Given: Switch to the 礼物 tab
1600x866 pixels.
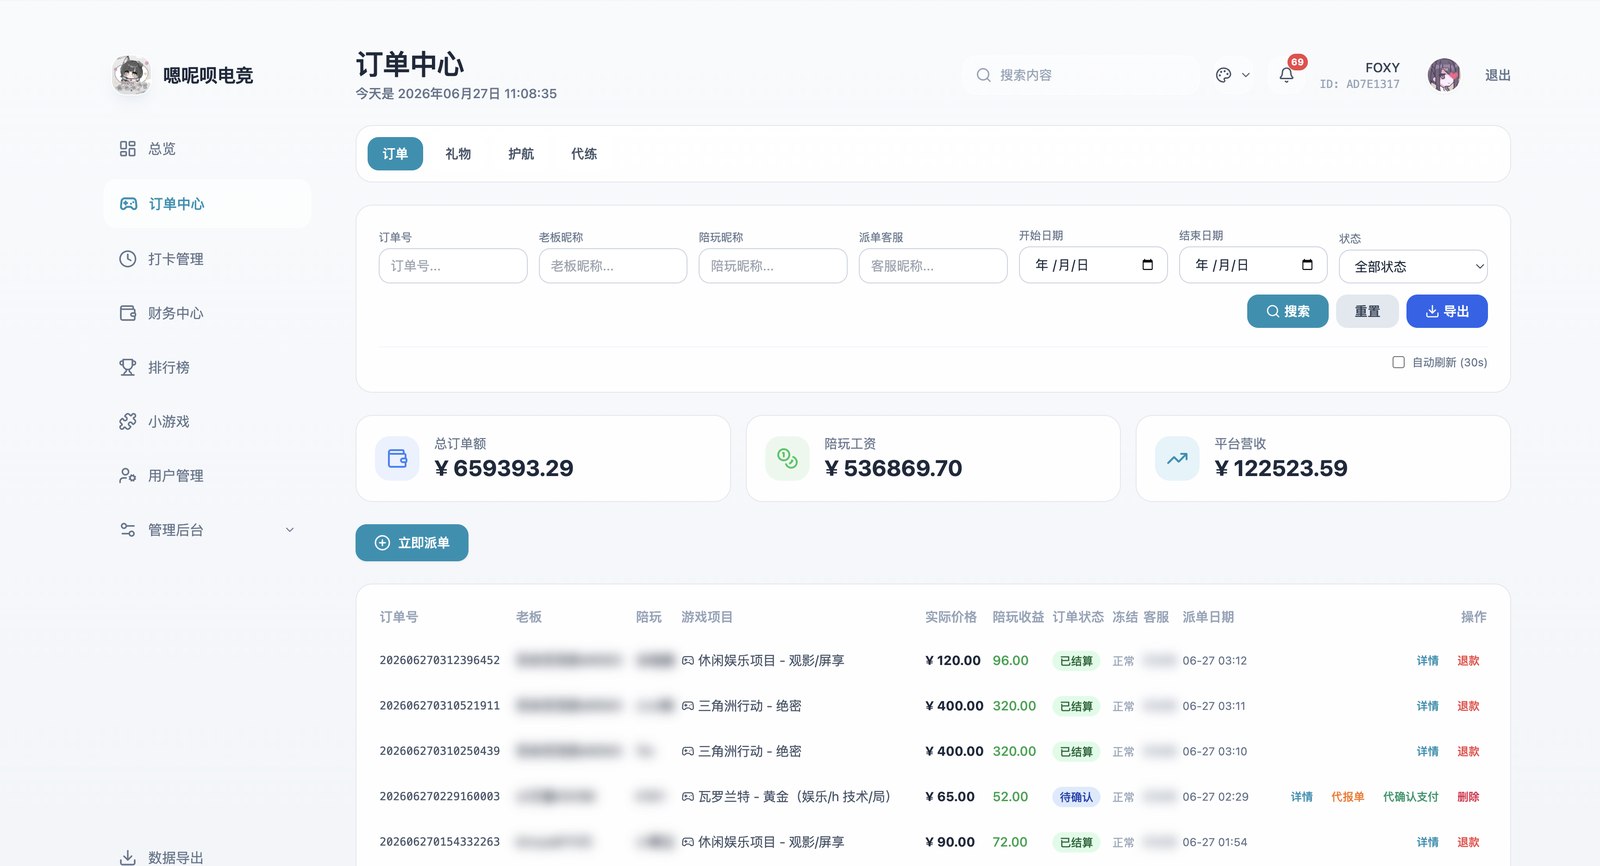Looking at the screenshot, I should tap(458, 154).
